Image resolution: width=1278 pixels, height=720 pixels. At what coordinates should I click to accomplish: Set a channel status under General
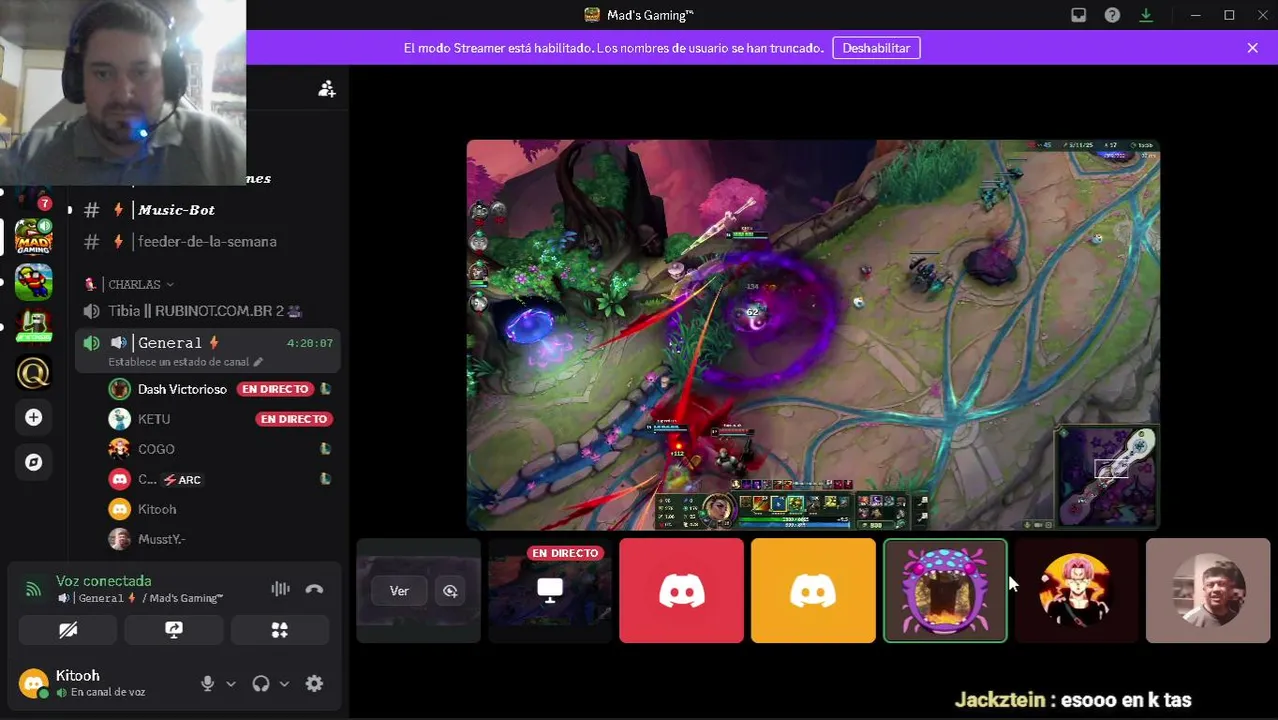tap(185, 362)
